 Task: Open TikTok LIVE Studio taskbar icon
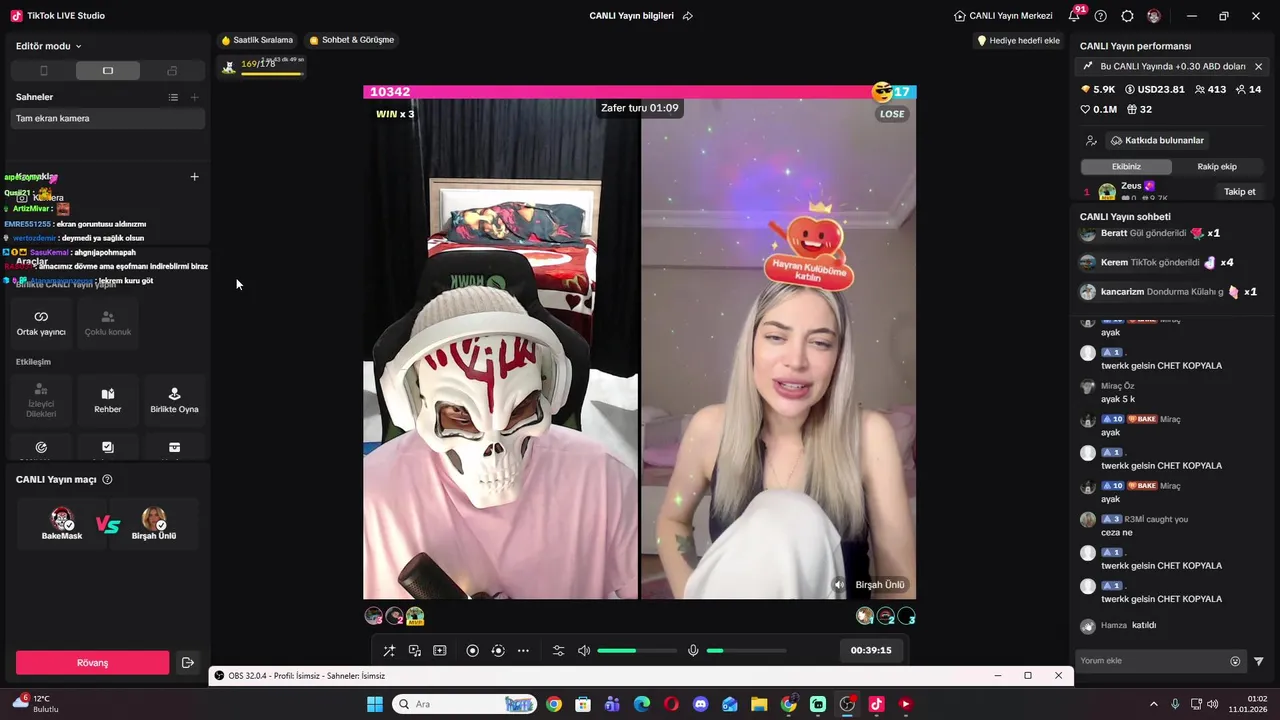[x=876, y=704]
